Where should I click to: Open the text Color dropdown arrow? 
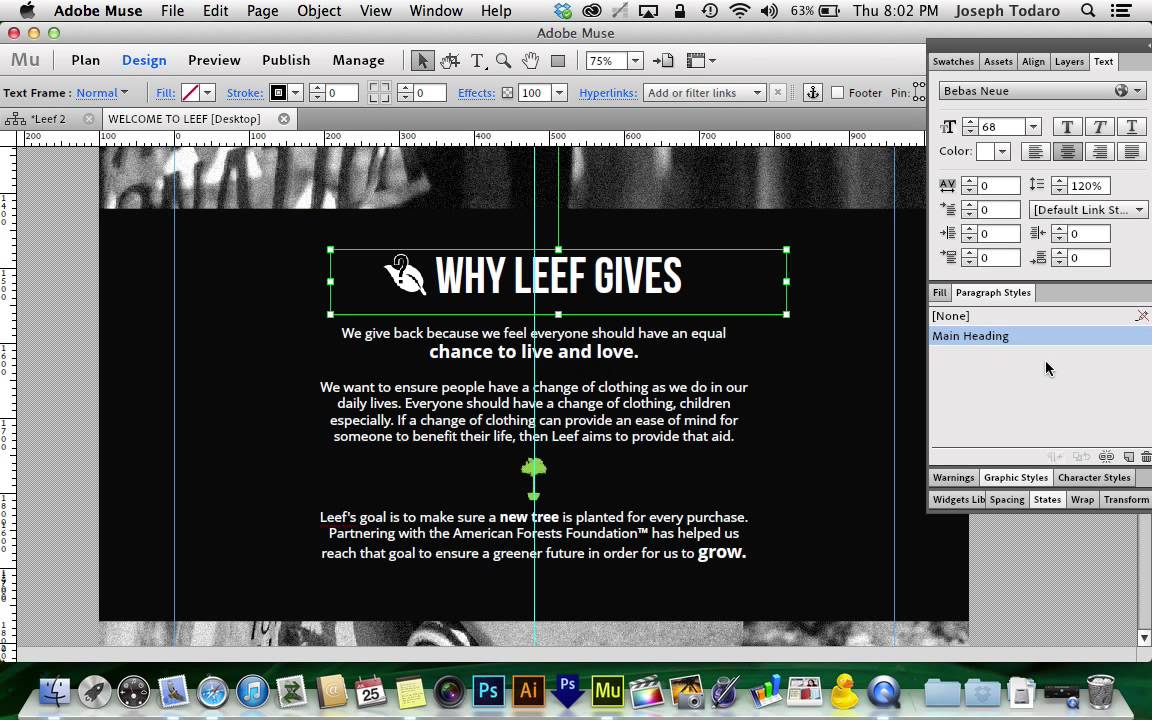(1002, 151)
